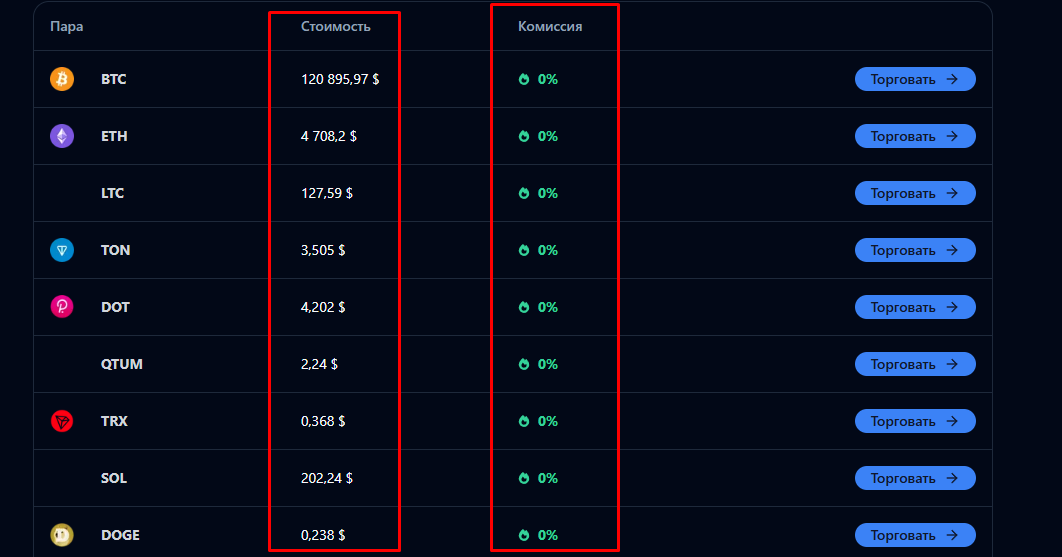Click the 0% commission for LTC
The height and width of the screenshot is (557, 1062).
pos(548,193)
